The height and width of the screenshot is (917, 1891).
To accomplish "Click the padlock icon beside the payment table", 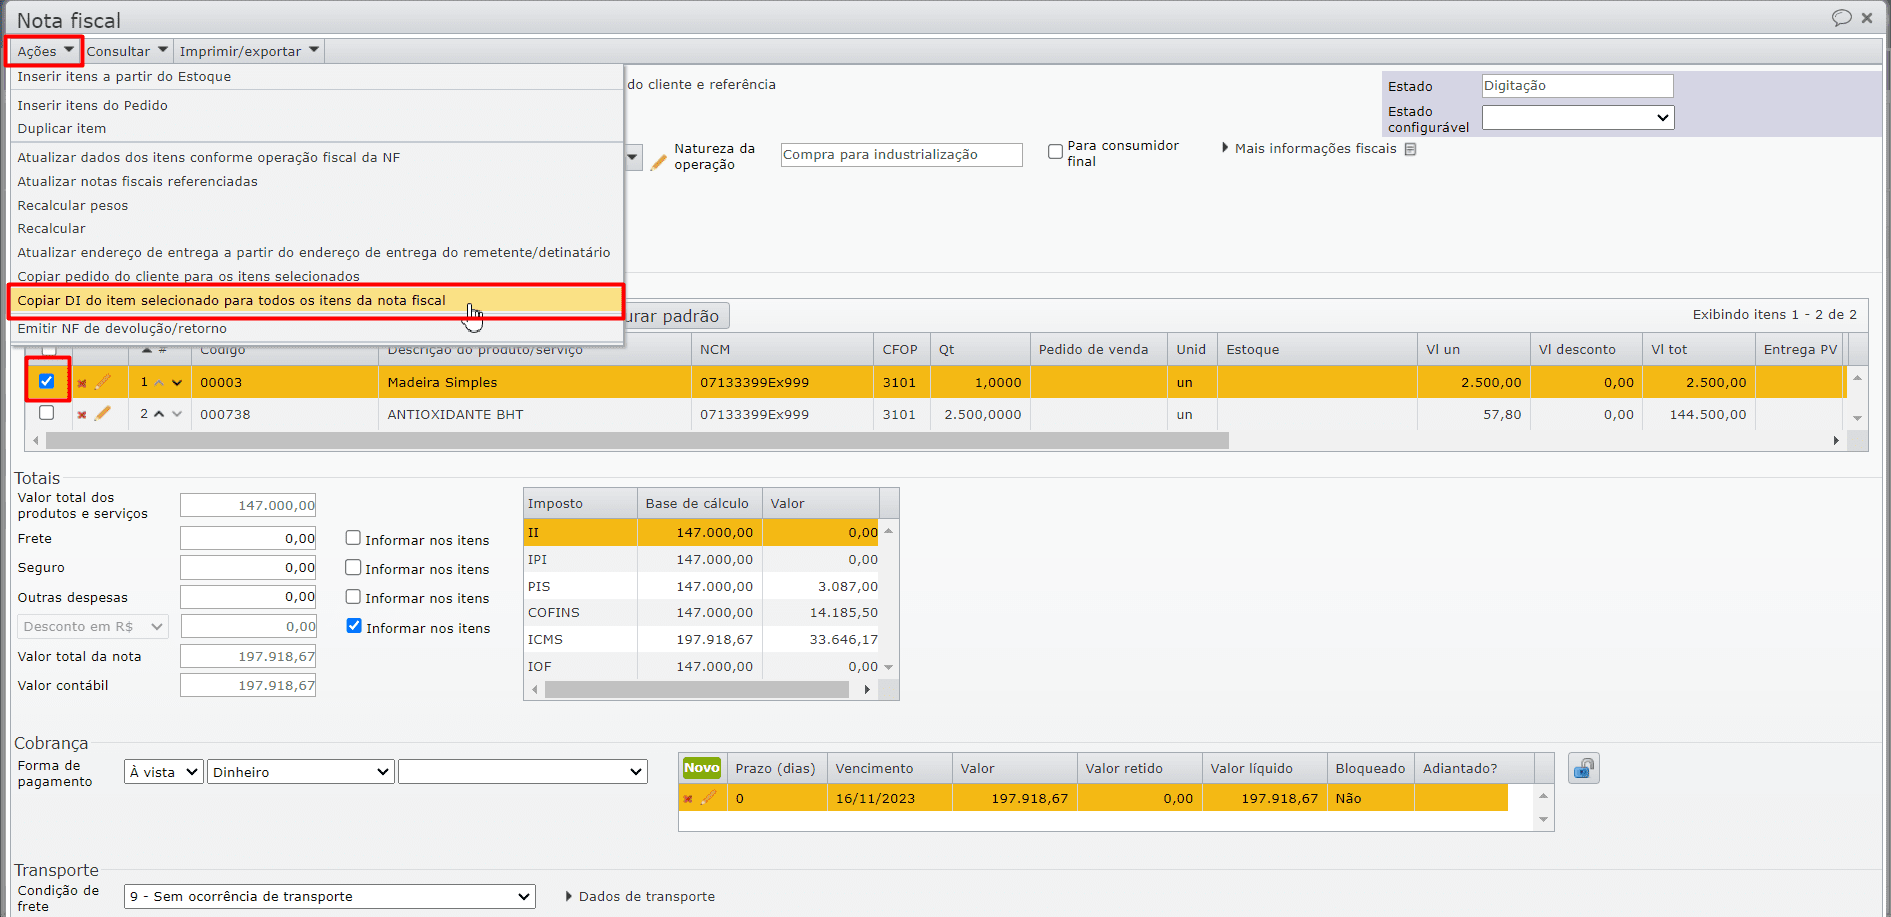I will [x=1584, y=768].
